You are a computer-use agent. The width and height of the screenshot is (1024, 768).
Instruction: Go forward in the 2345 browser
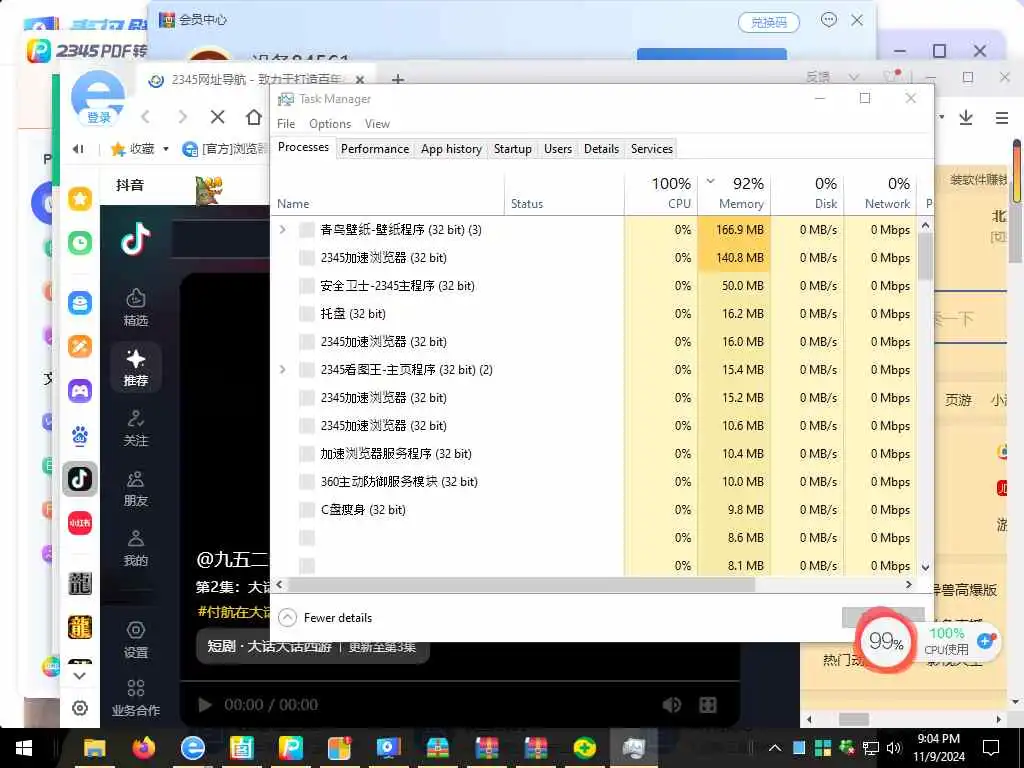(x=182, y=117)
